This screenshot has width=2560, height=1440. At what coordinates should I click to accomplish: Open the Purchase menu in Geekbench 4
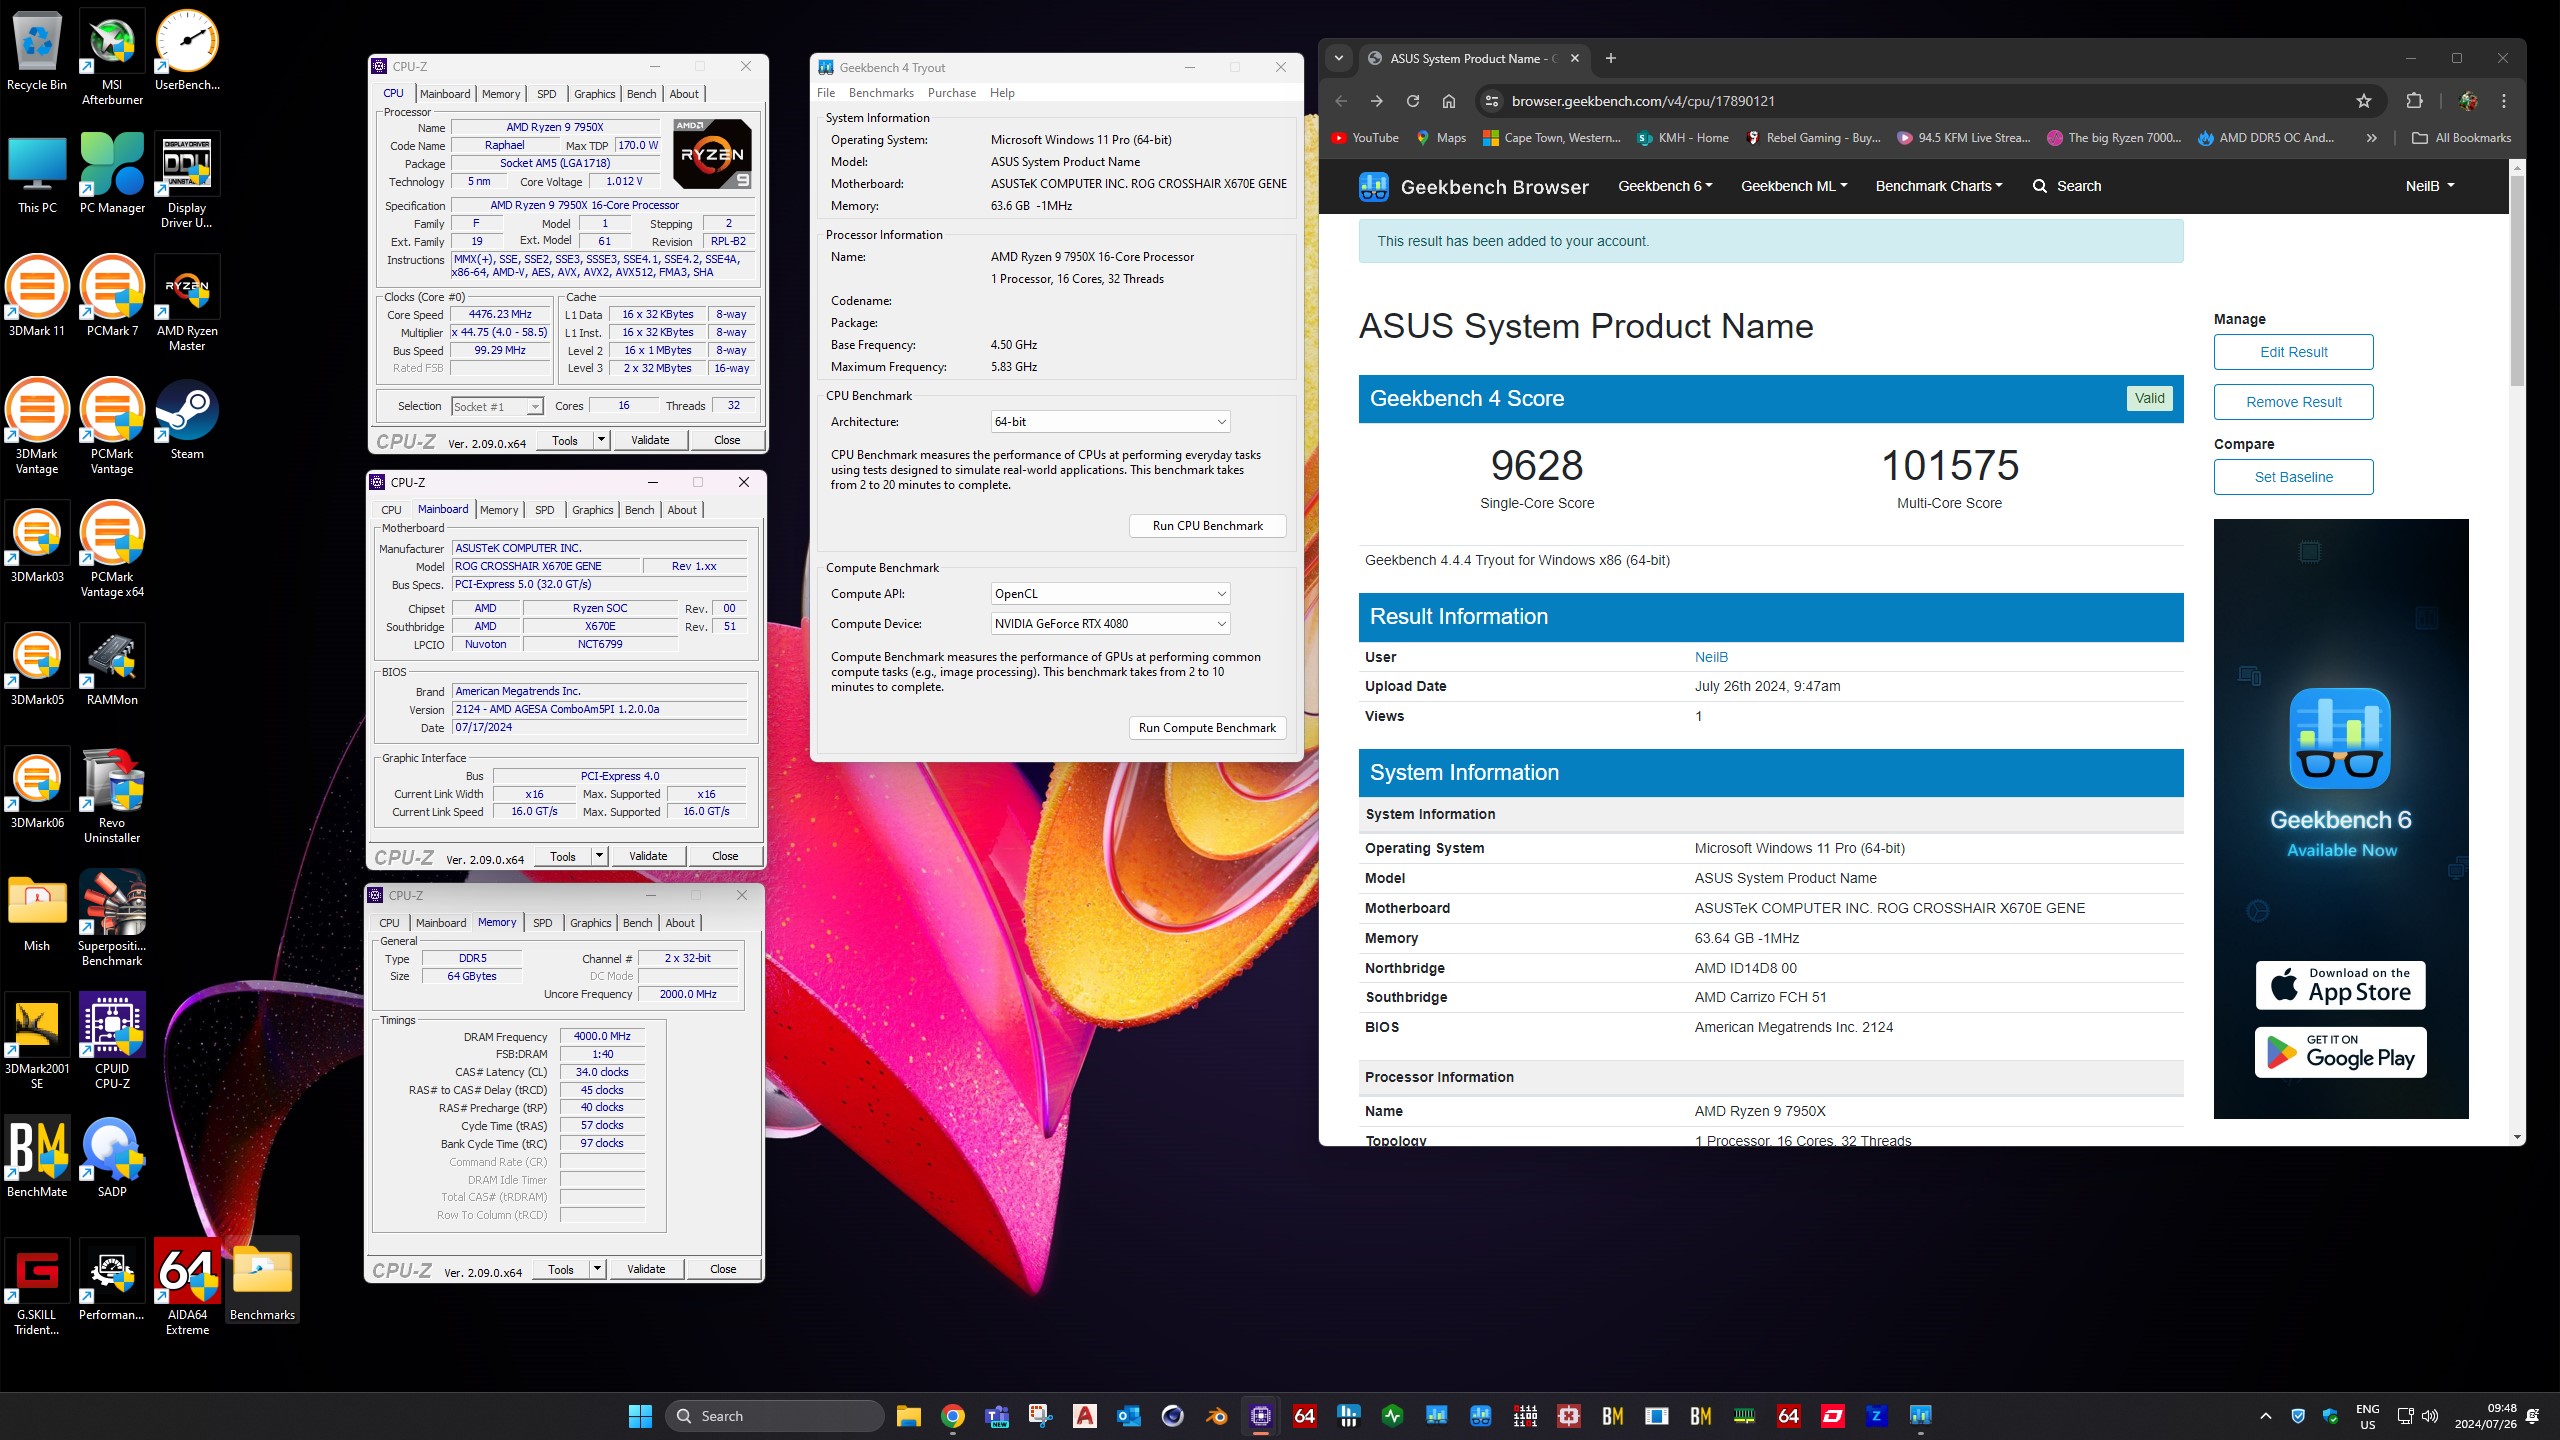click(951, 93)
